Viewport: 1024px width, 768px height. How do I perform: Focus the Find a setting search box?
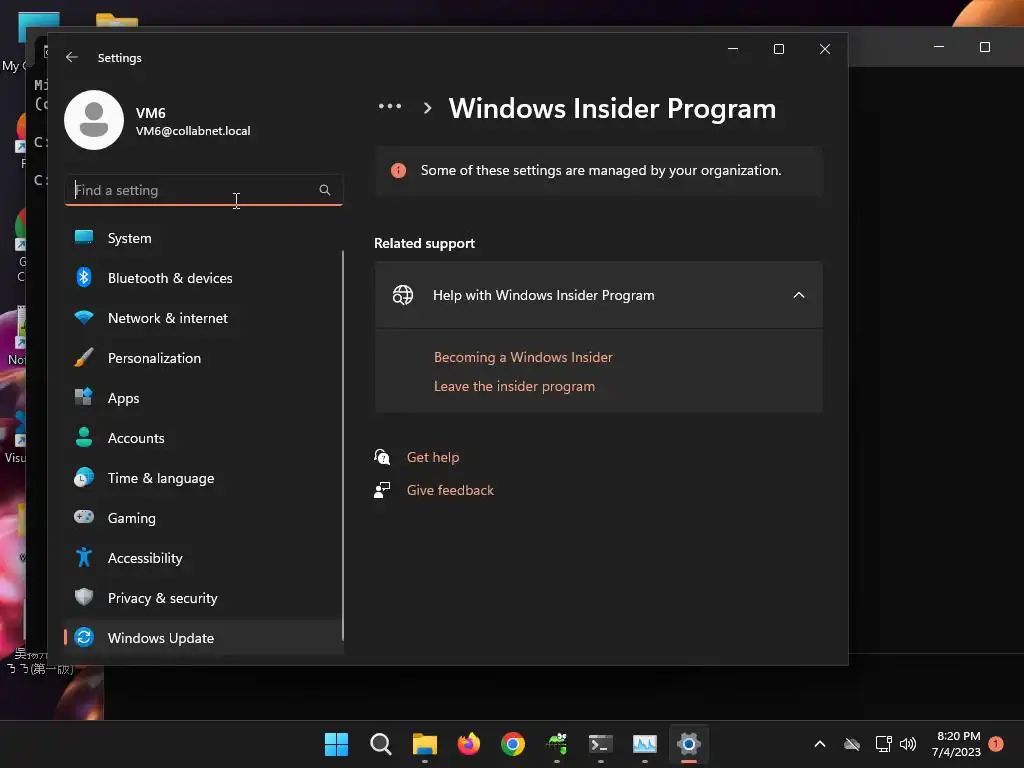click(204, 190)
